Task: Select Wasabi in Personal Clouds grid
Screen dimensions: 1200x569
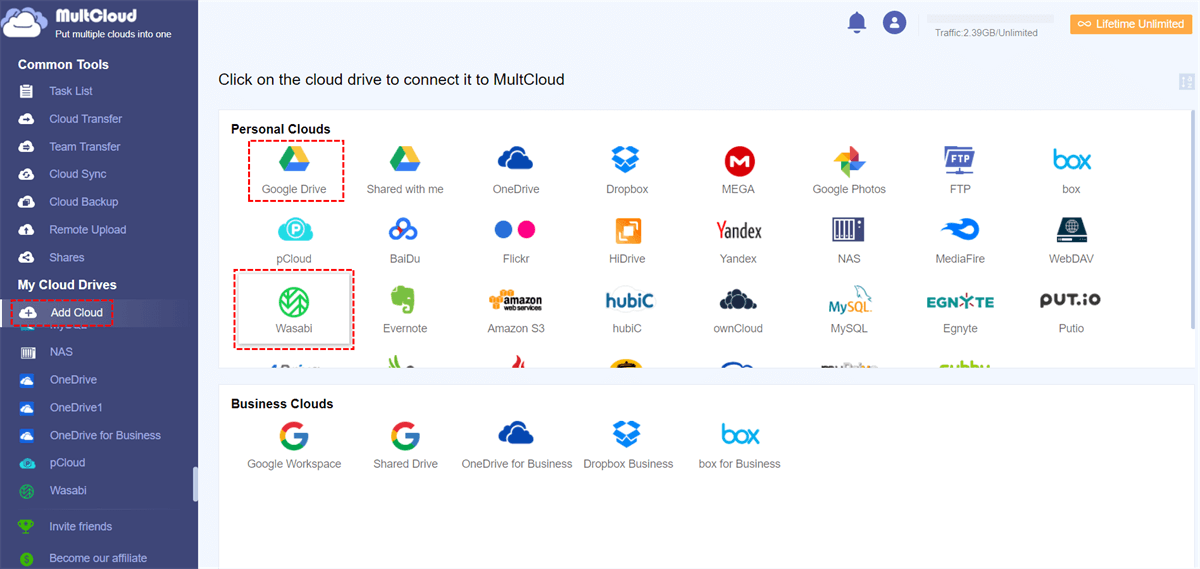Action: tap(294, 309)
